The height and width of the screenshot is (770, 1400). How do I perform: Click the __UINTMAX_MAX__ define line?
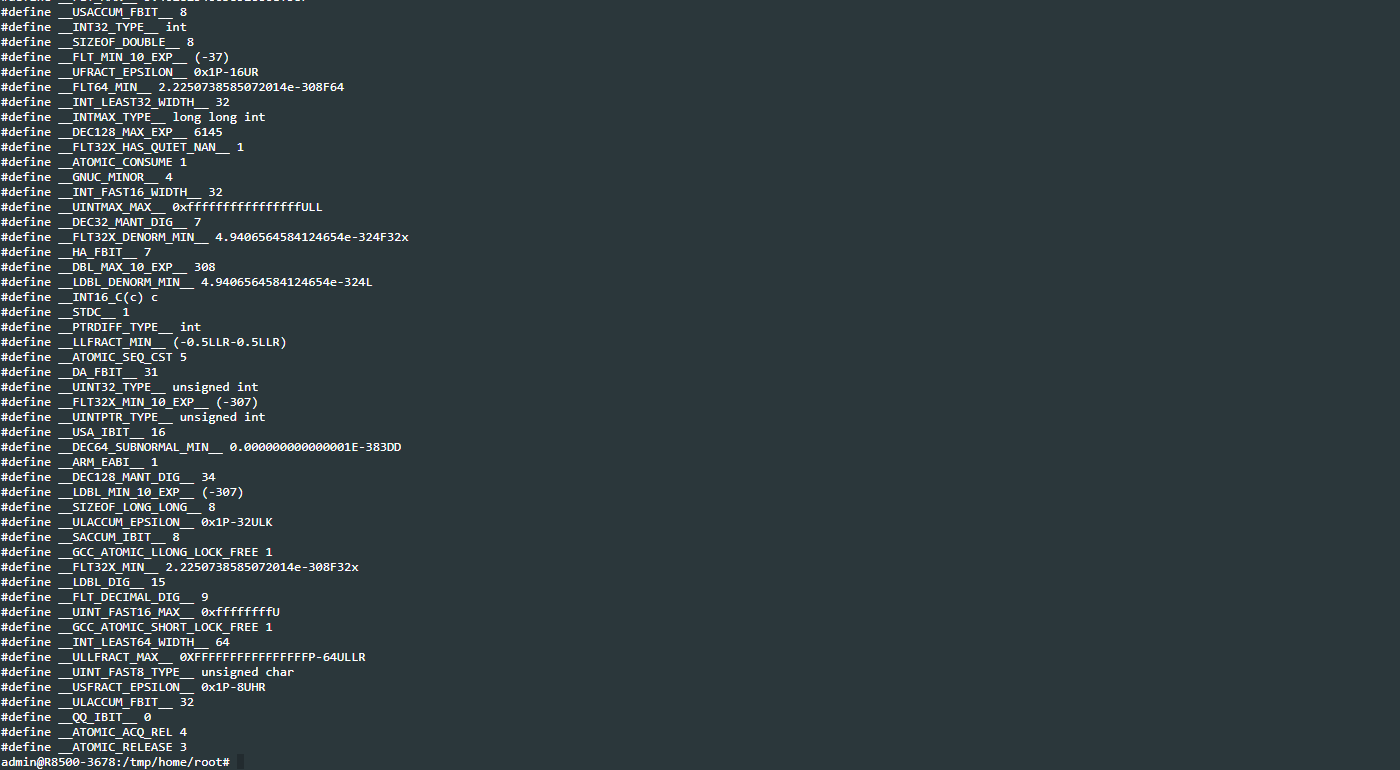162,207
